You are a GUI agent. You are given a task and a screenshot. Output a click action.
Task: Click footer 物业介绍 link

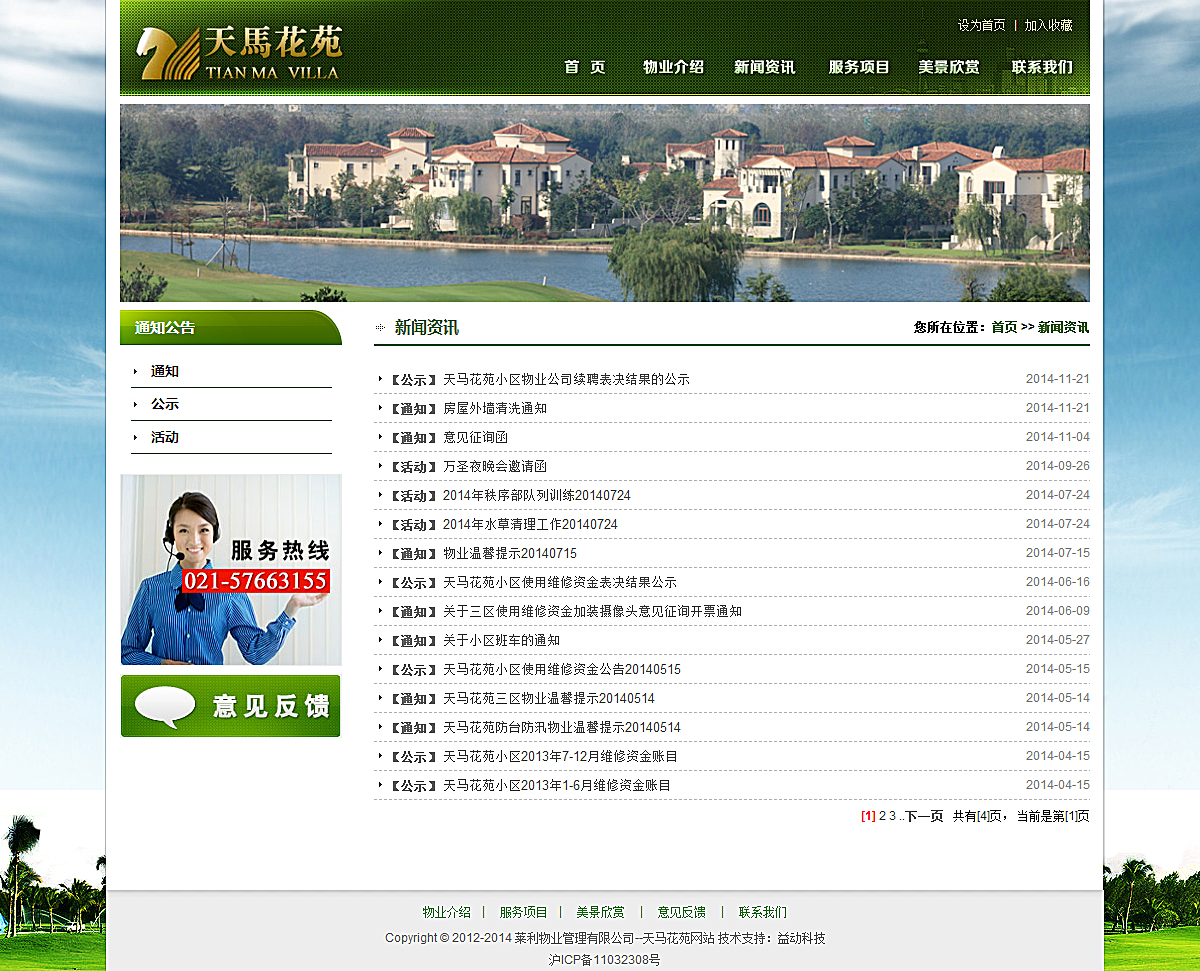(446, 912)
